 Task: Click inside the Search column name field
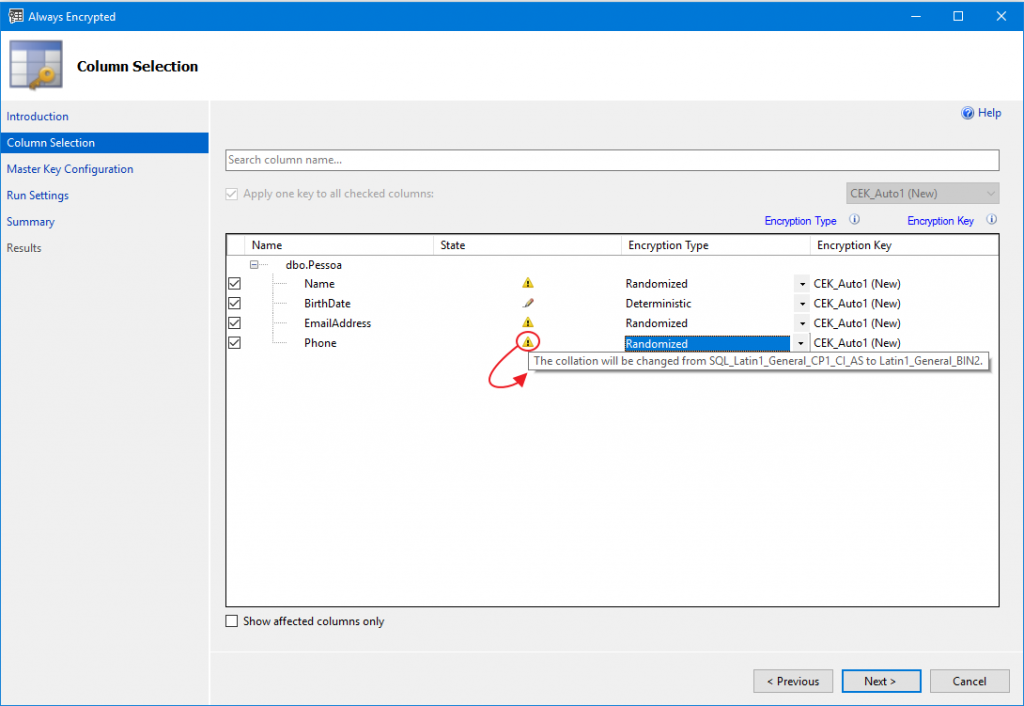pyautogui.click(x=612, y=160)
